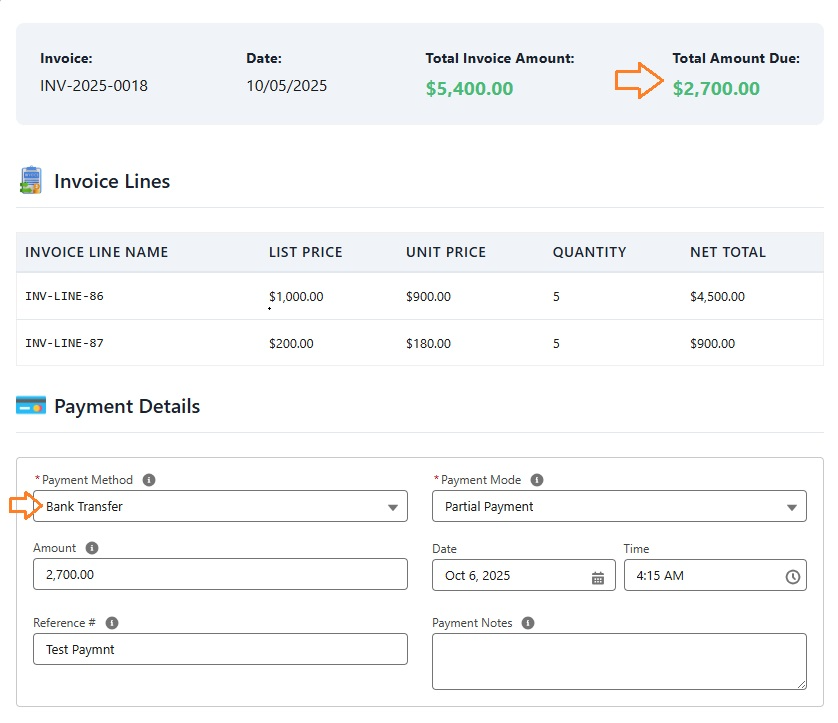Click inside the Payment Notes textarea

point(619,661)
